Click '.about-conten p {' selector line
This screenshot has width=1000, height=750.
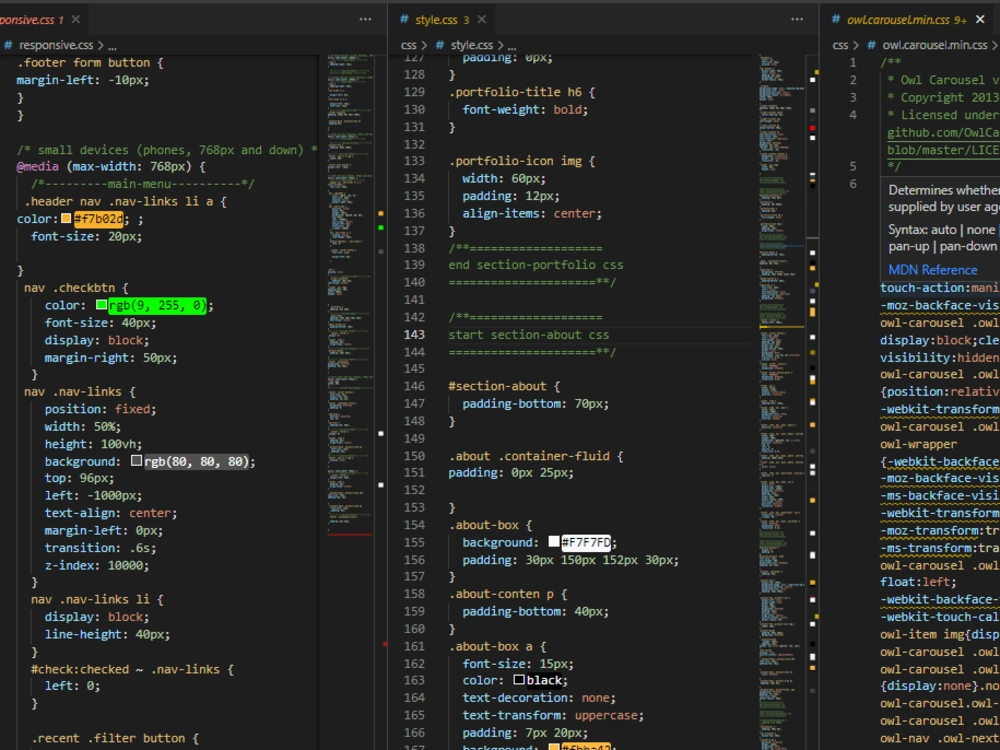[508, 594]
